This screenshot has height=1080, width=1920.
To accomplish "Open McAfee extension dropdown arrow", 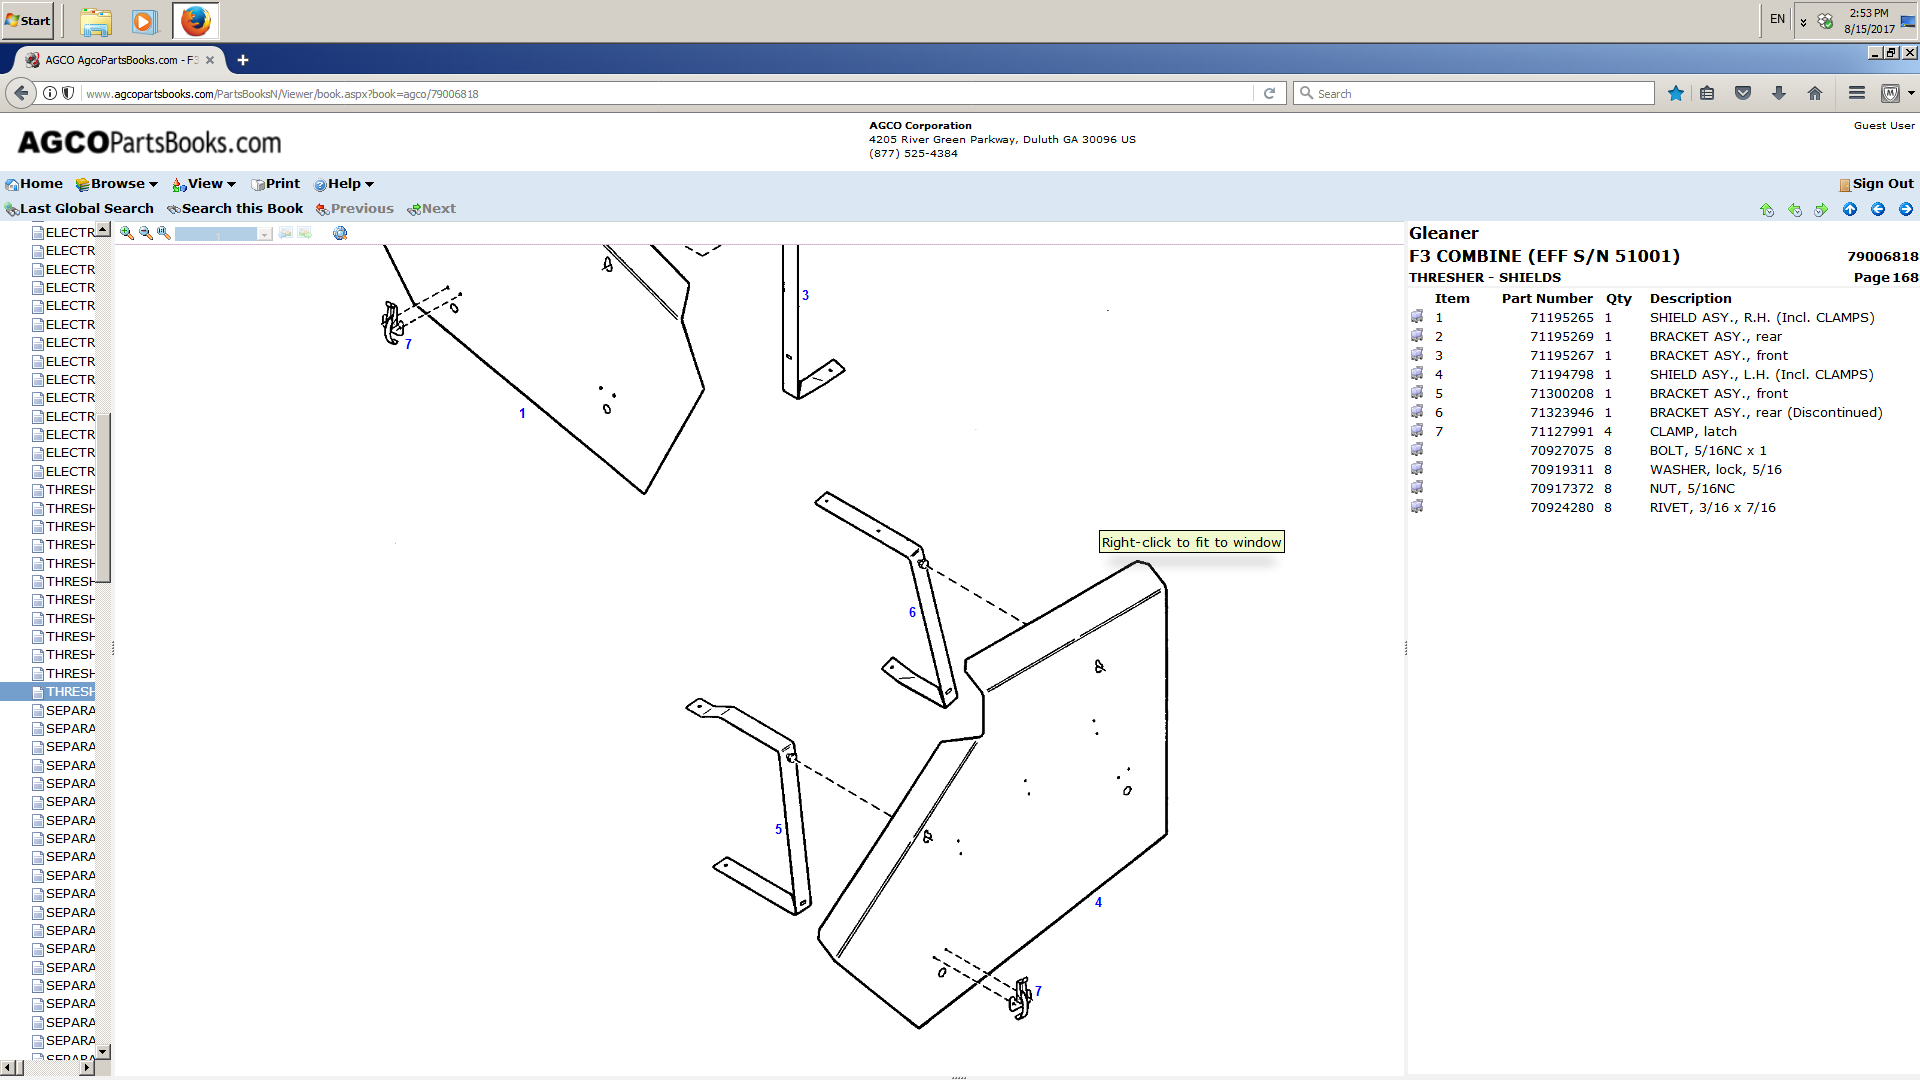I will (x=1911, y=93).
